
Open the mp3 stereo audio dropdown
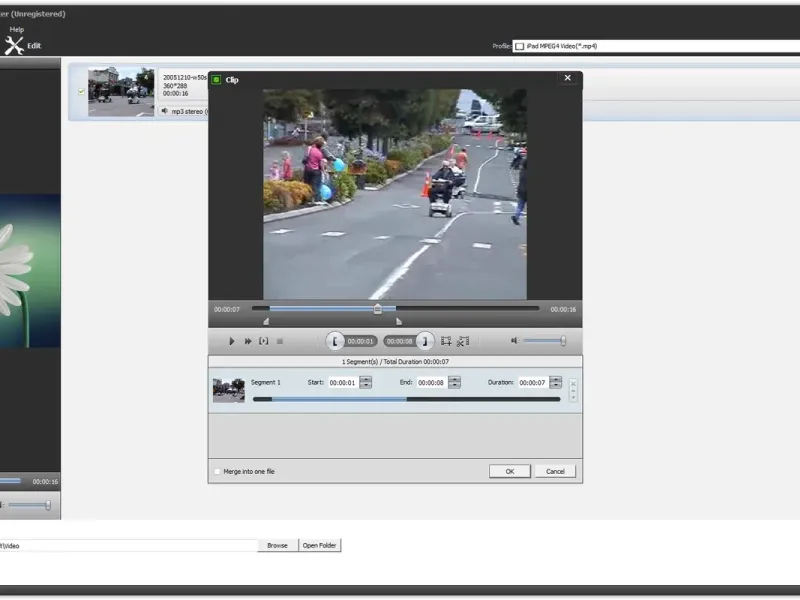(184, 111)
